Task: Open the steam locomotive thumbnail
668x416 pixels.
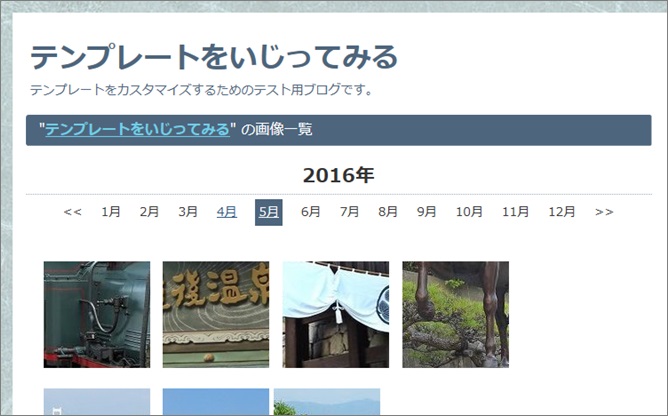Action: 97,315
